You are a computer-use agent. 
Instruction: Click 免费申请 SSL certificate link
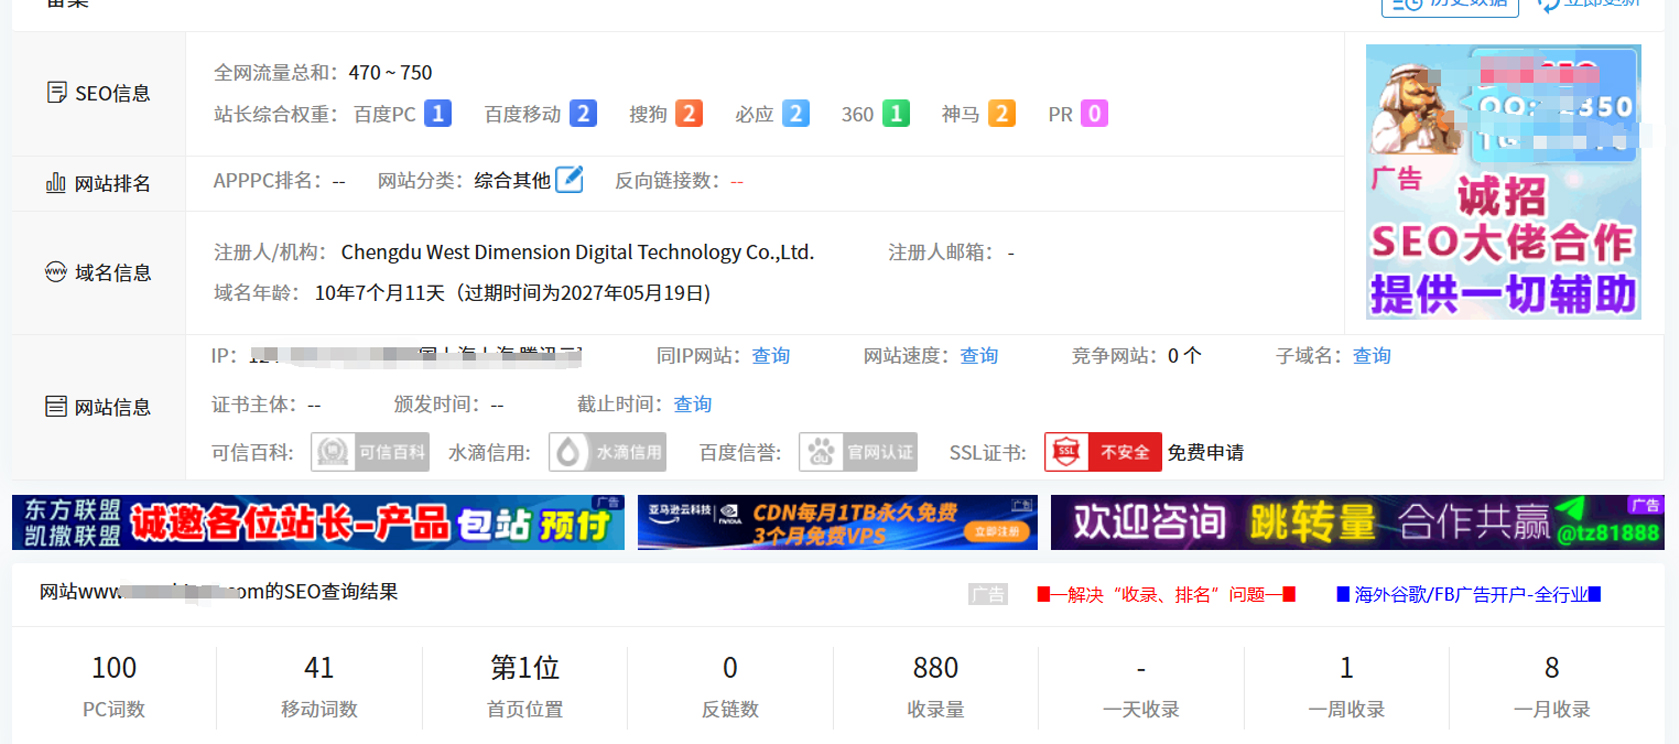1206,452
